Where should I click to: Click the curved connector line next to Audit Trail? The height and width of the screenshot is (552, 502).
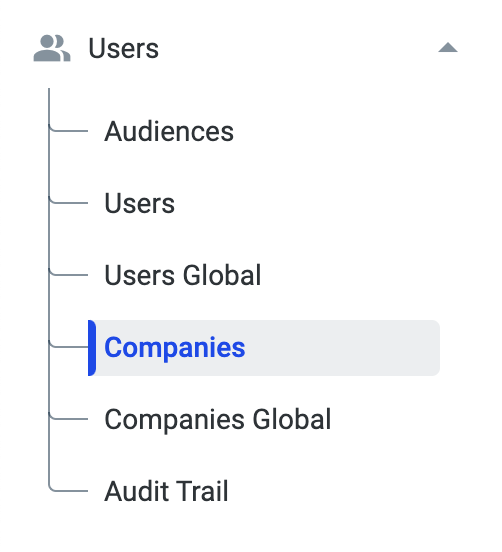click(68, 490)
